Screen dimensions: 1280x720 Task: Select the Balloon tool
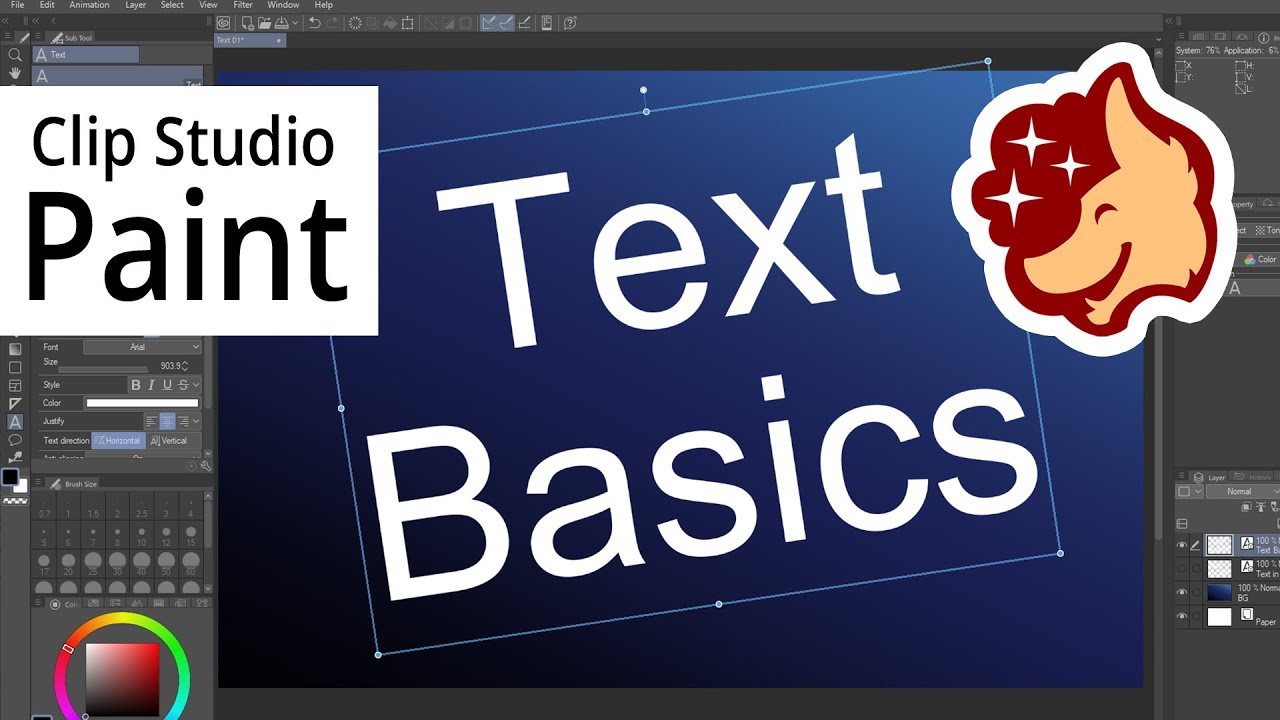click(15, 440)
